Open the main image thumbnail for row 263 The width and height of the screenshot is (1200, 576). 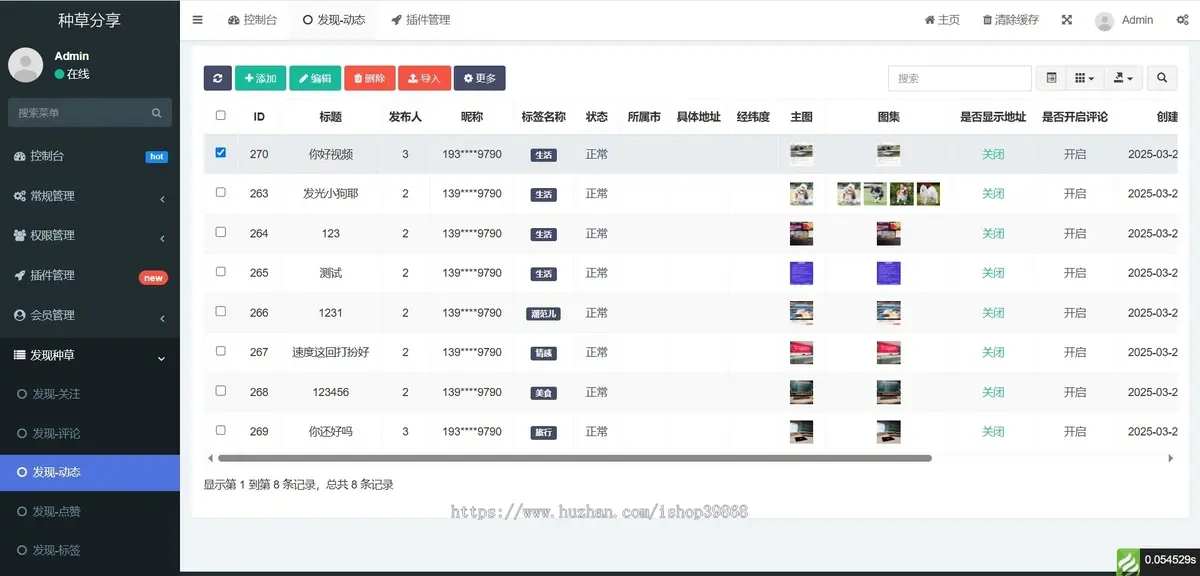tap(801, 193)
